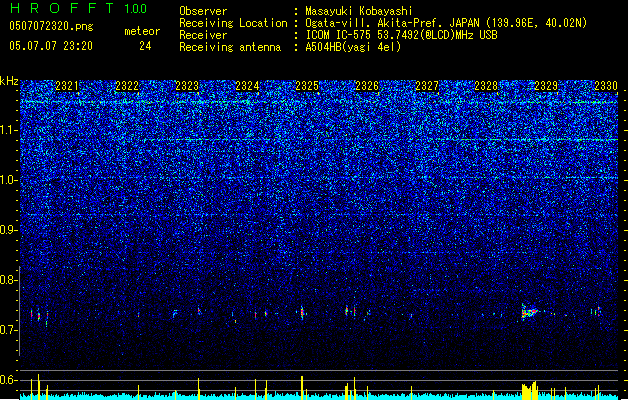Select the filename 0507072320.png
Image resolution: width=629 pixels, height=400 pixels.
coord(51,26)
